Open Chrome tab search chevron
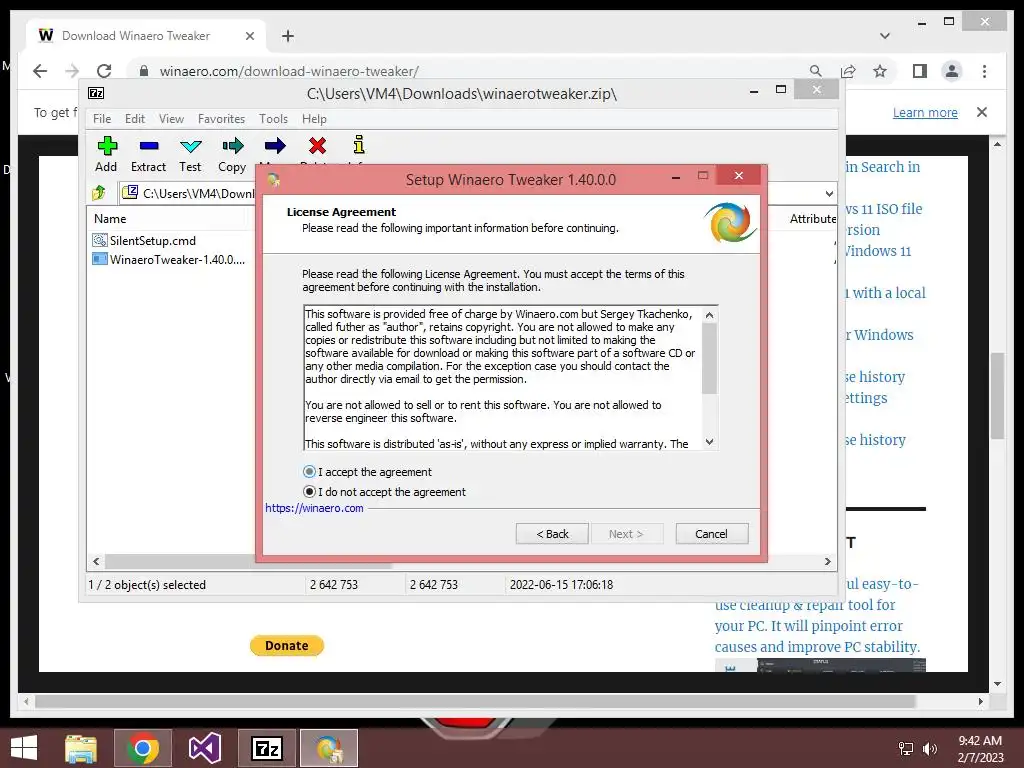Viewport: 1024px width, 768px height. [885, 35]
